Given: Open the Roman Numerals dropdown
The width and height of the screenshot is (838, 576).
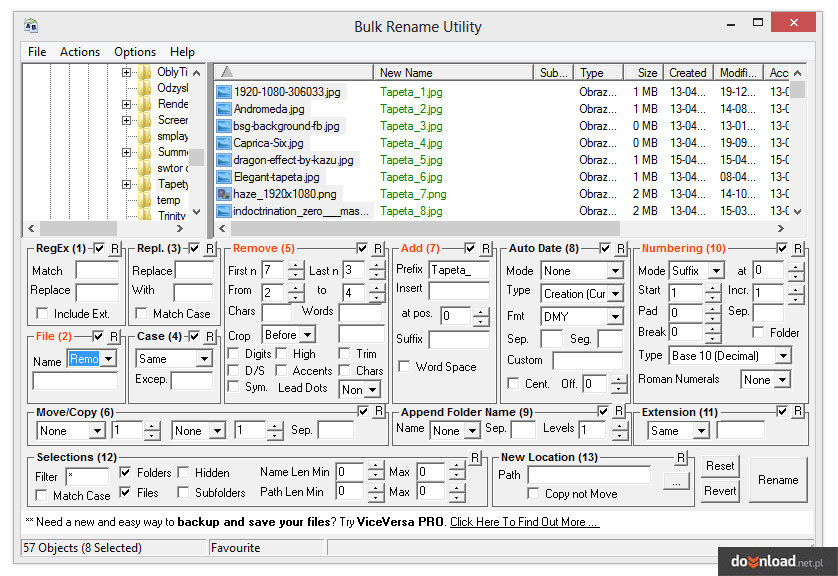Looking at the screenshot, I should click(x=782, y=380).
